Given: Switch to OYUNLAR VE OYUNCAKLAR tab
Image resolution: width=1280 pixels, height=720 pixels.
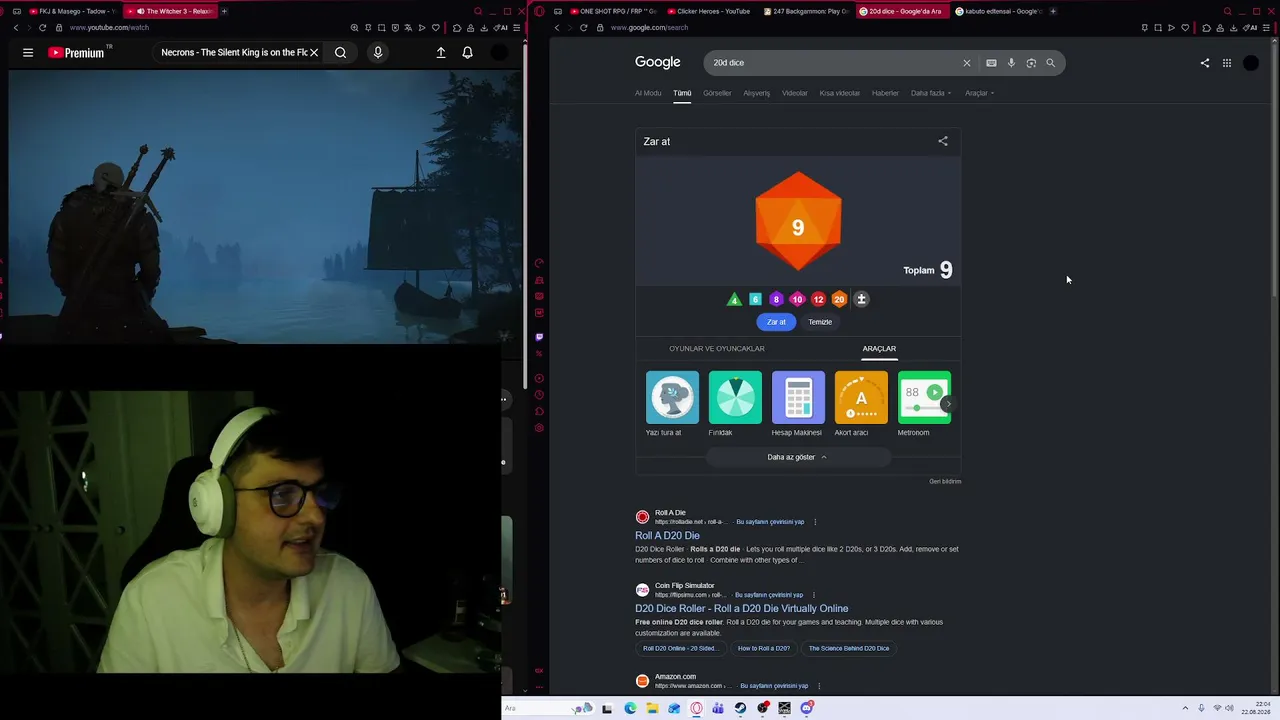Looking at the screenshot, I should coord(717,348).
